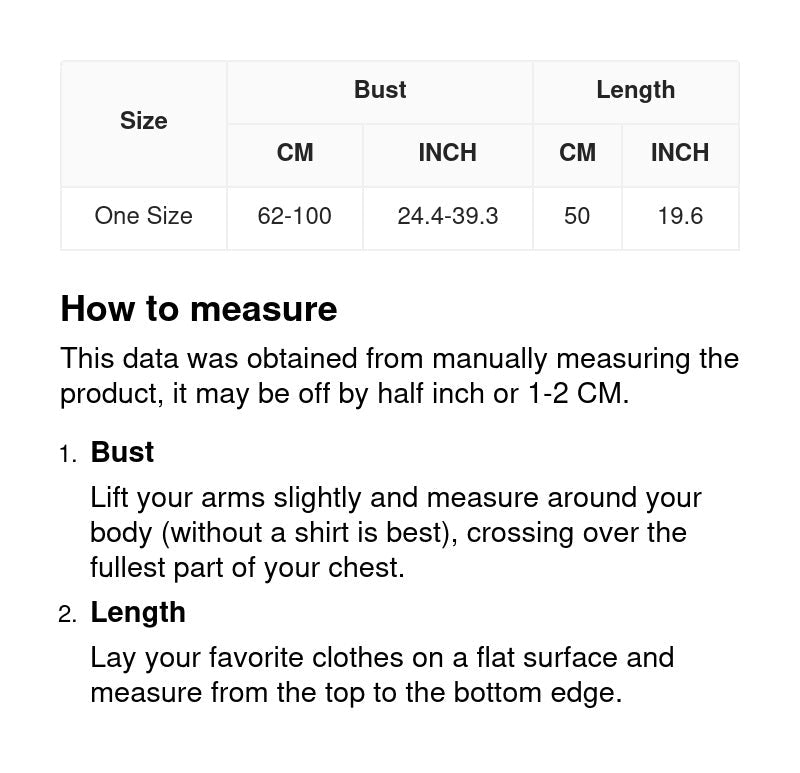Click the CM subheader under Length

point(577,153)
